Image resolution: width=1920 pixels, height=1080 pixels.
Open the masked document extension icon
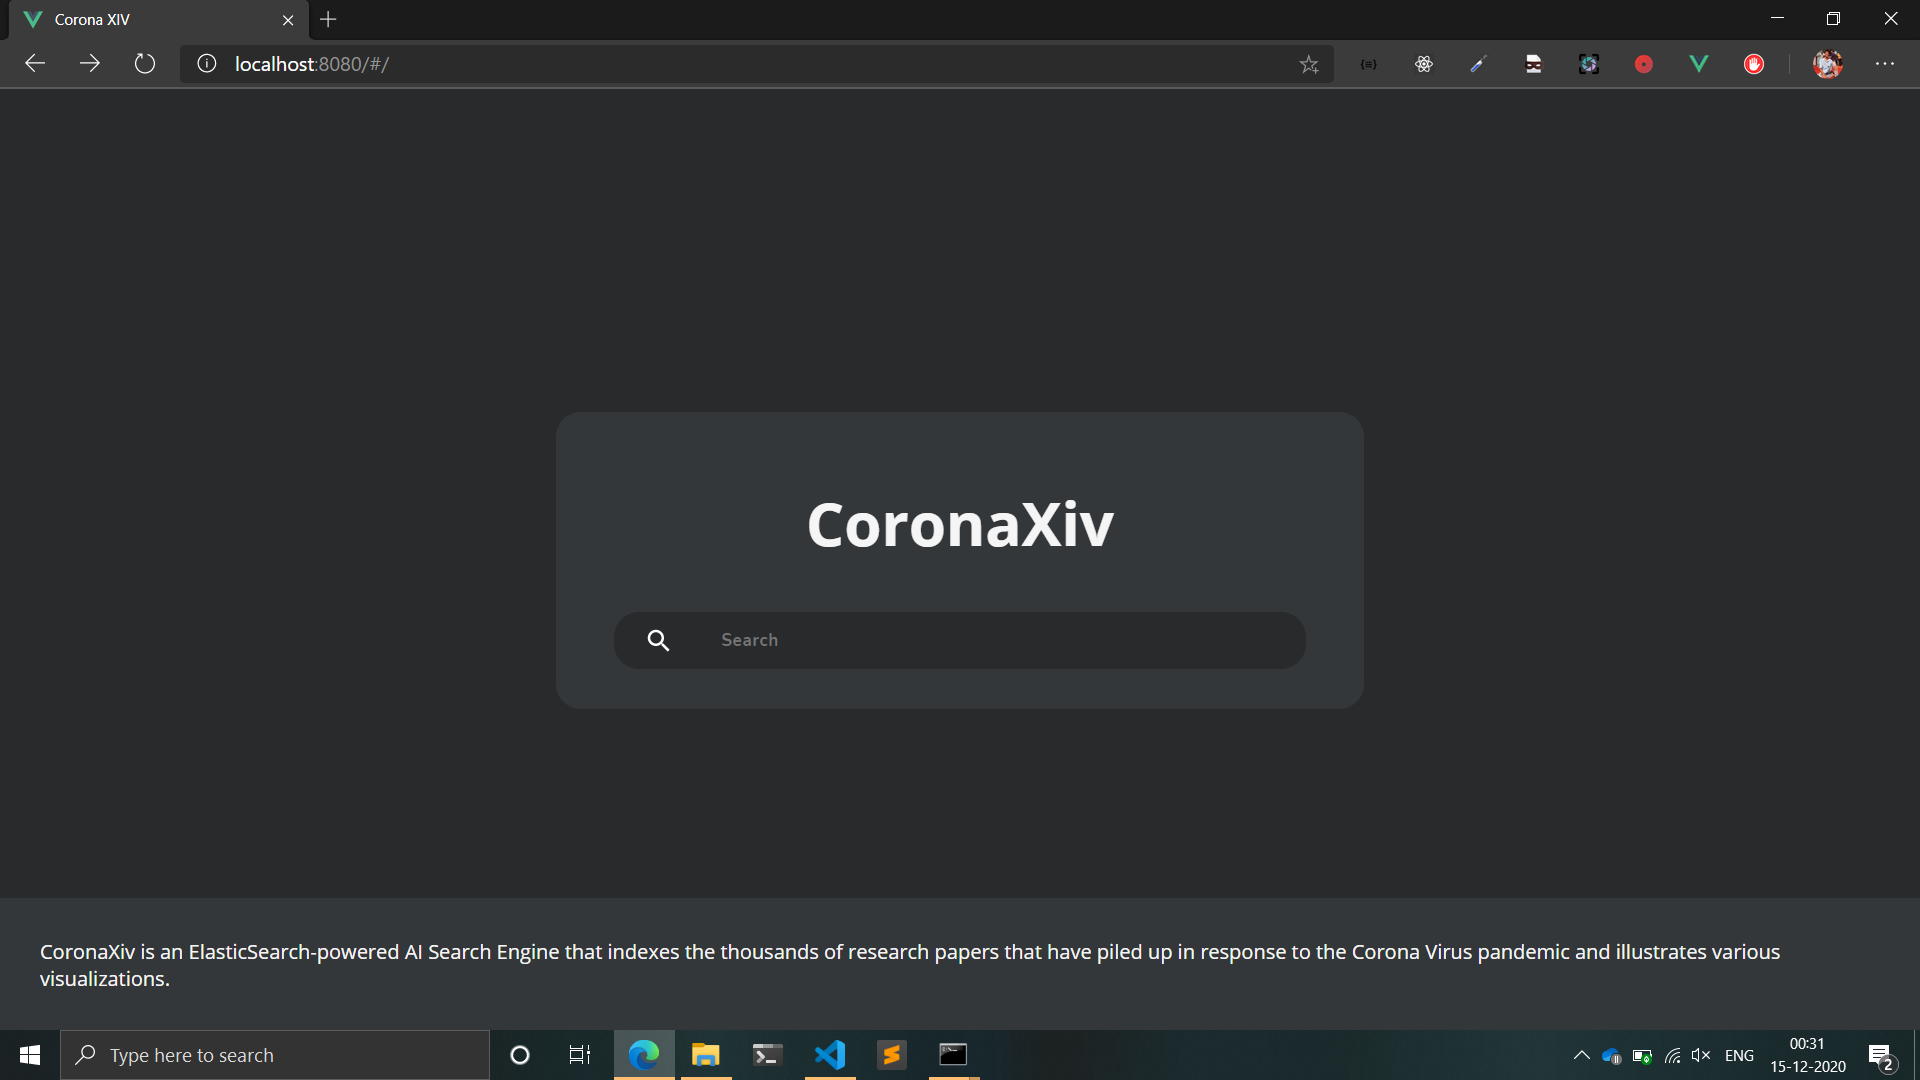pos(1533,64)
